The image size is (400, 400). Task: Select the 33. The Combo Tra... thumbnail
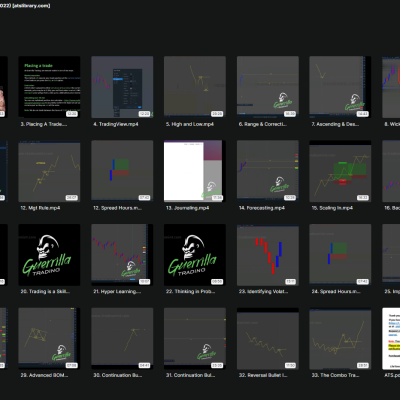pyautogui.click(x=340, y=339)
